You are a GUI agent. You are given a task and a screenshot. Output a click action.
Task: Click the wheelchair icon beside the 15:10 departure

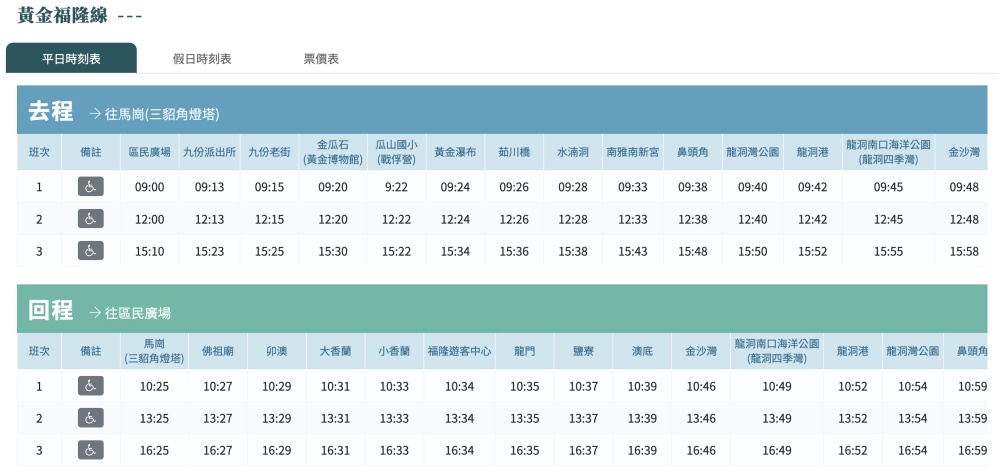(x=91, y=251)
